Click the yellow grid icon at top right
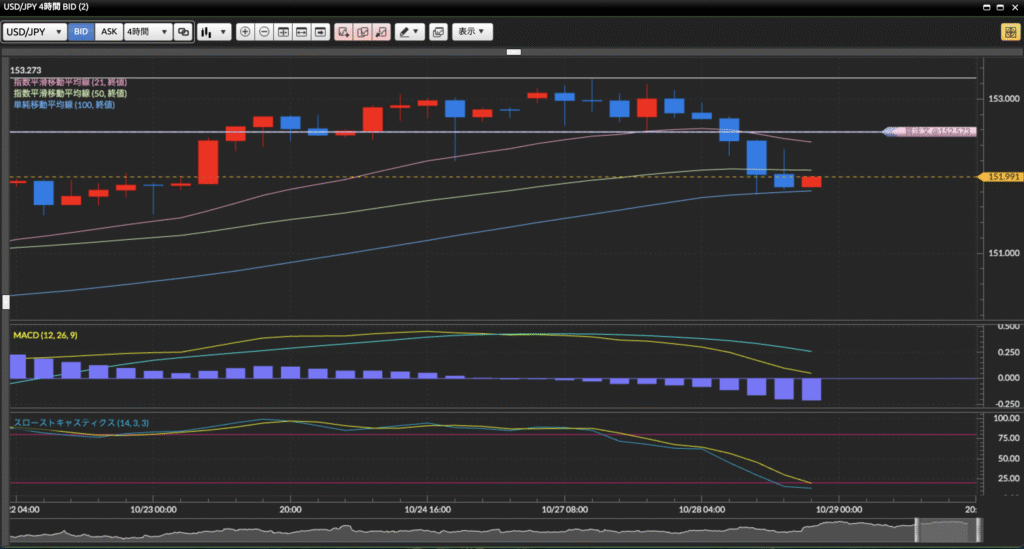This screenshot has height=549, width=1024. pos(1008,32)
